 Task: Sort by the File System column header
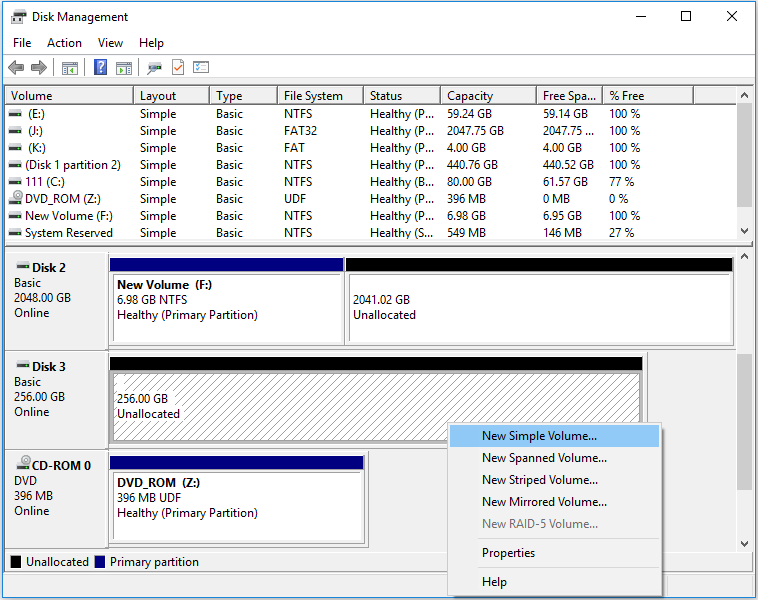tap(321, 96)
